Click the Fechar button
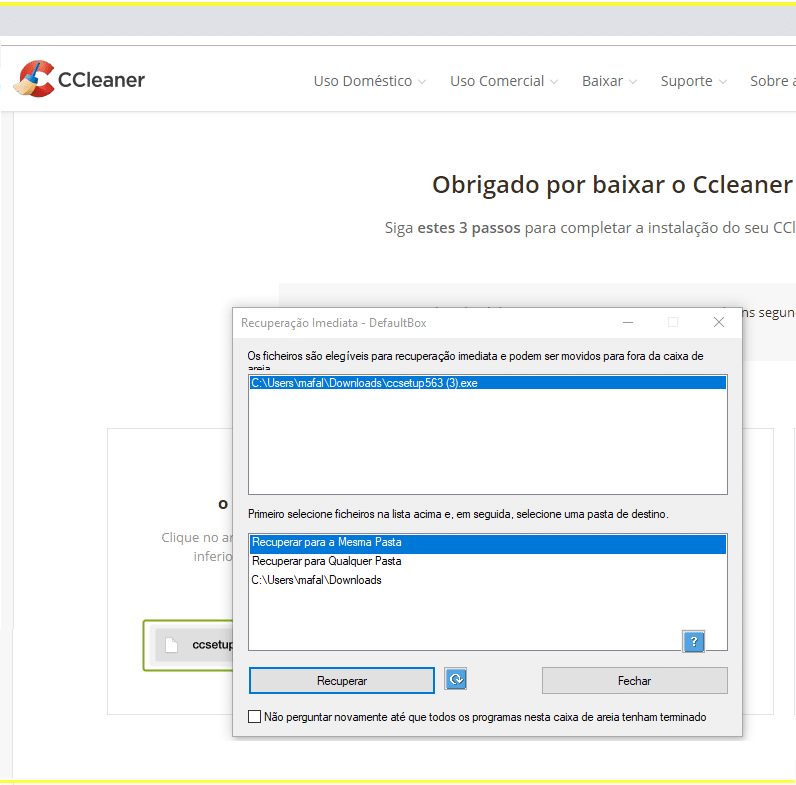 tap(635, 680)
